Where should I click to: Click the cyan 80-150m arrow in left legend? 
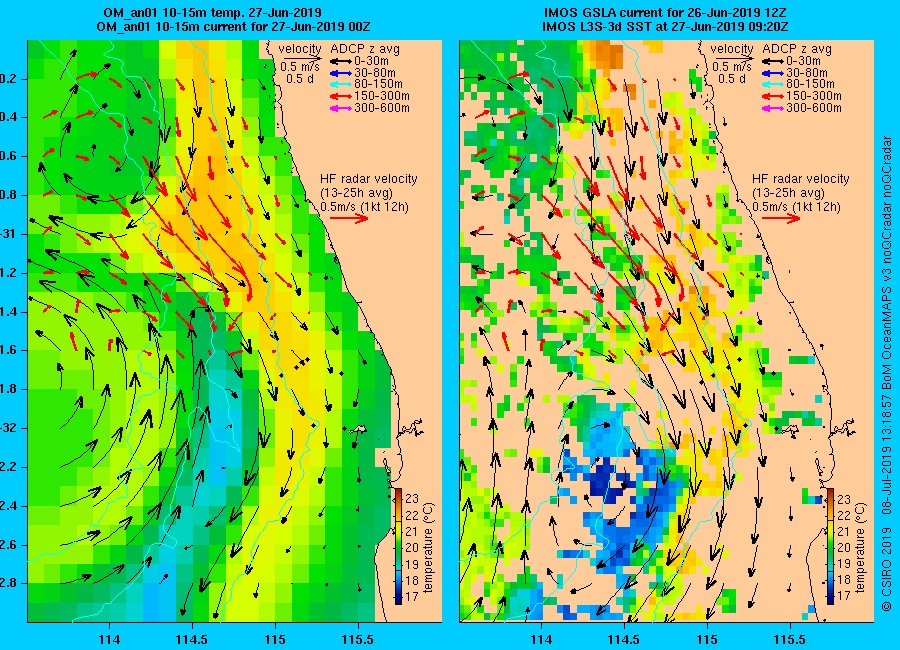pos(340,84)
